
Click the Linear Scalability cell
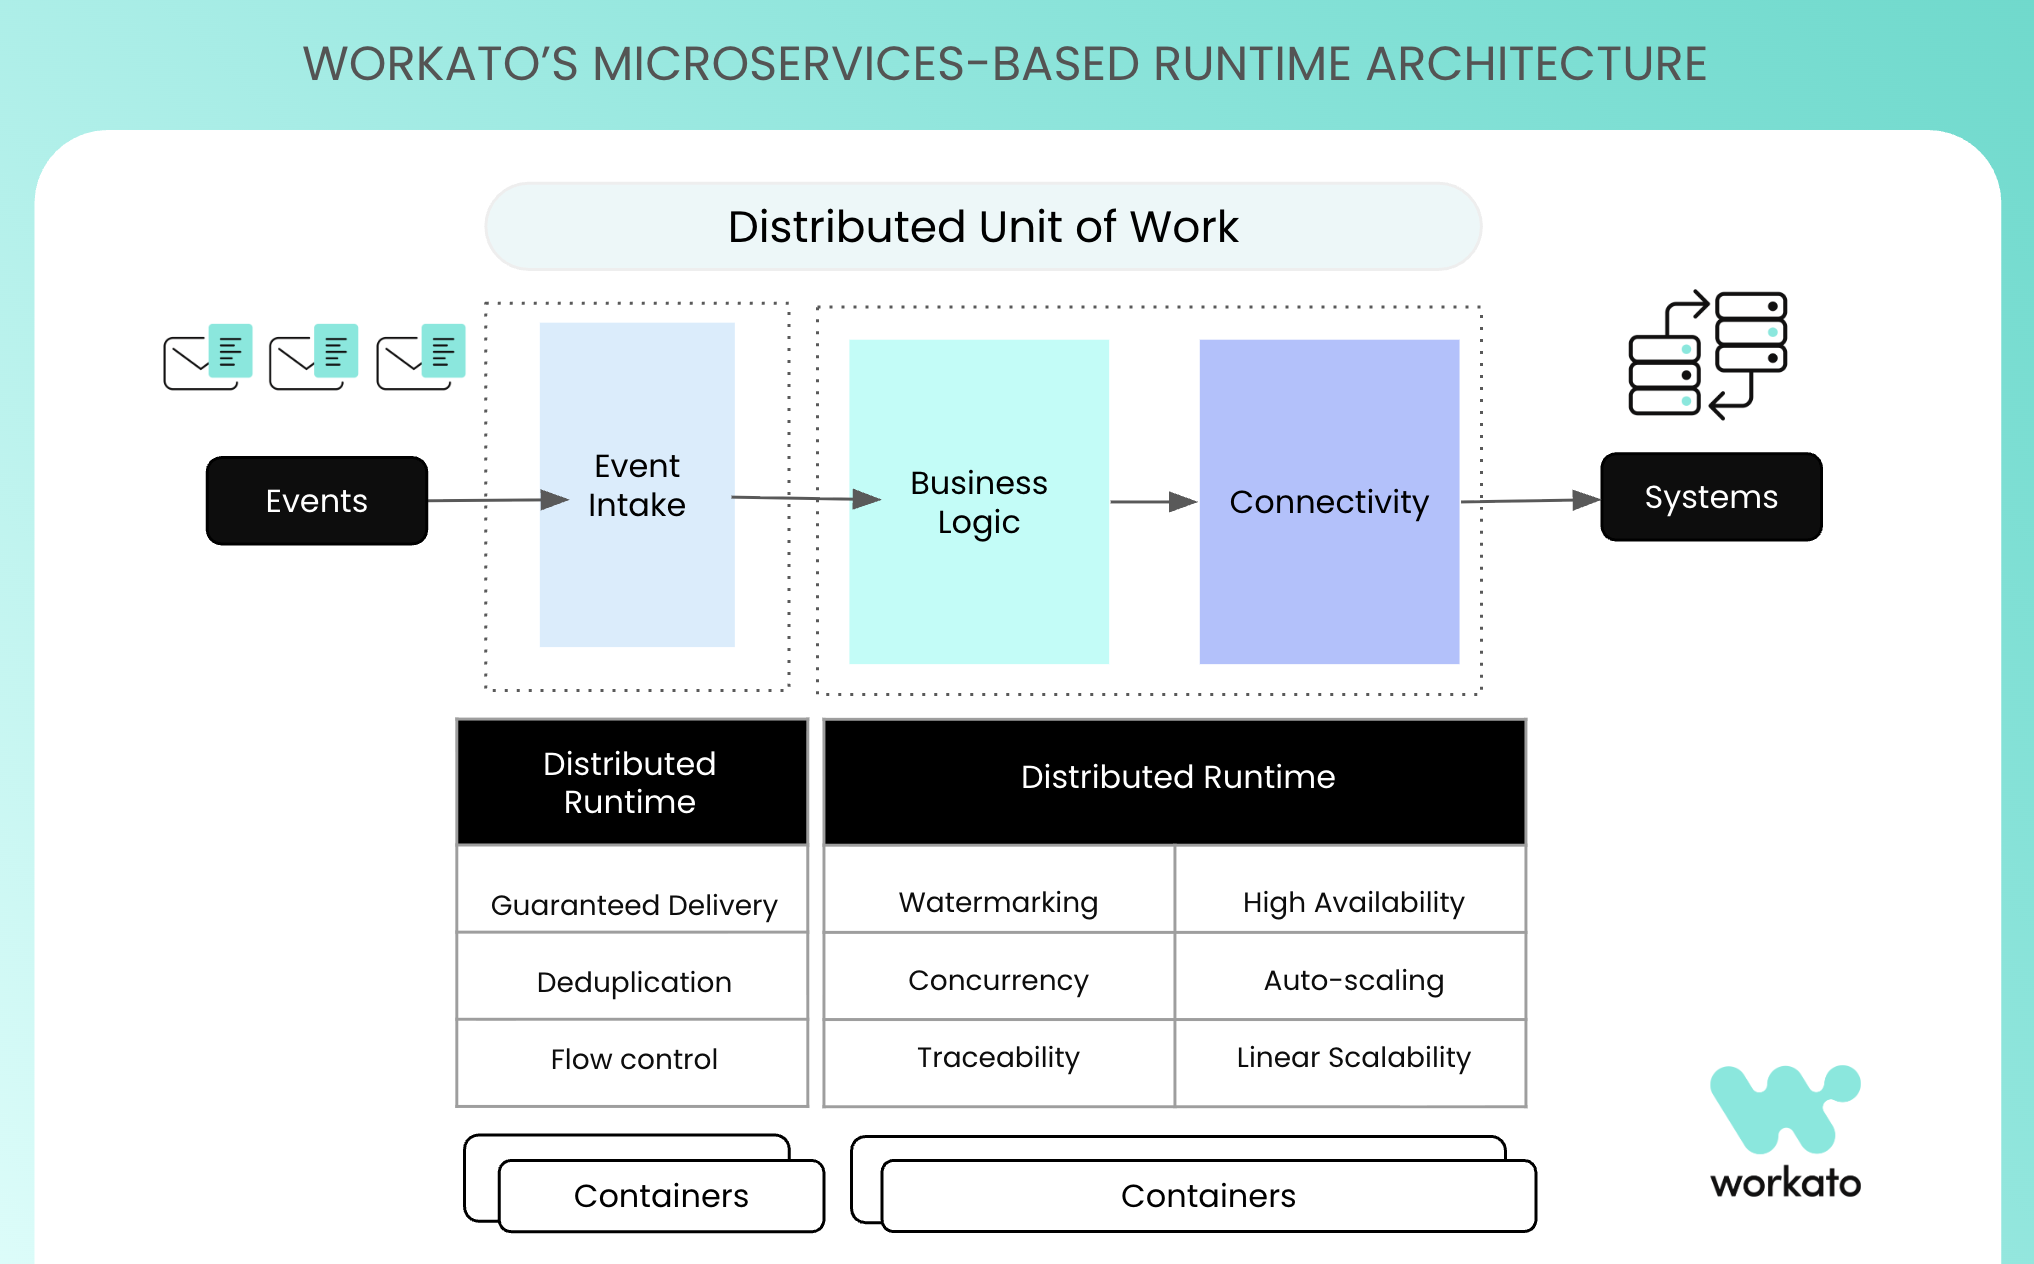[1352, 1059]
